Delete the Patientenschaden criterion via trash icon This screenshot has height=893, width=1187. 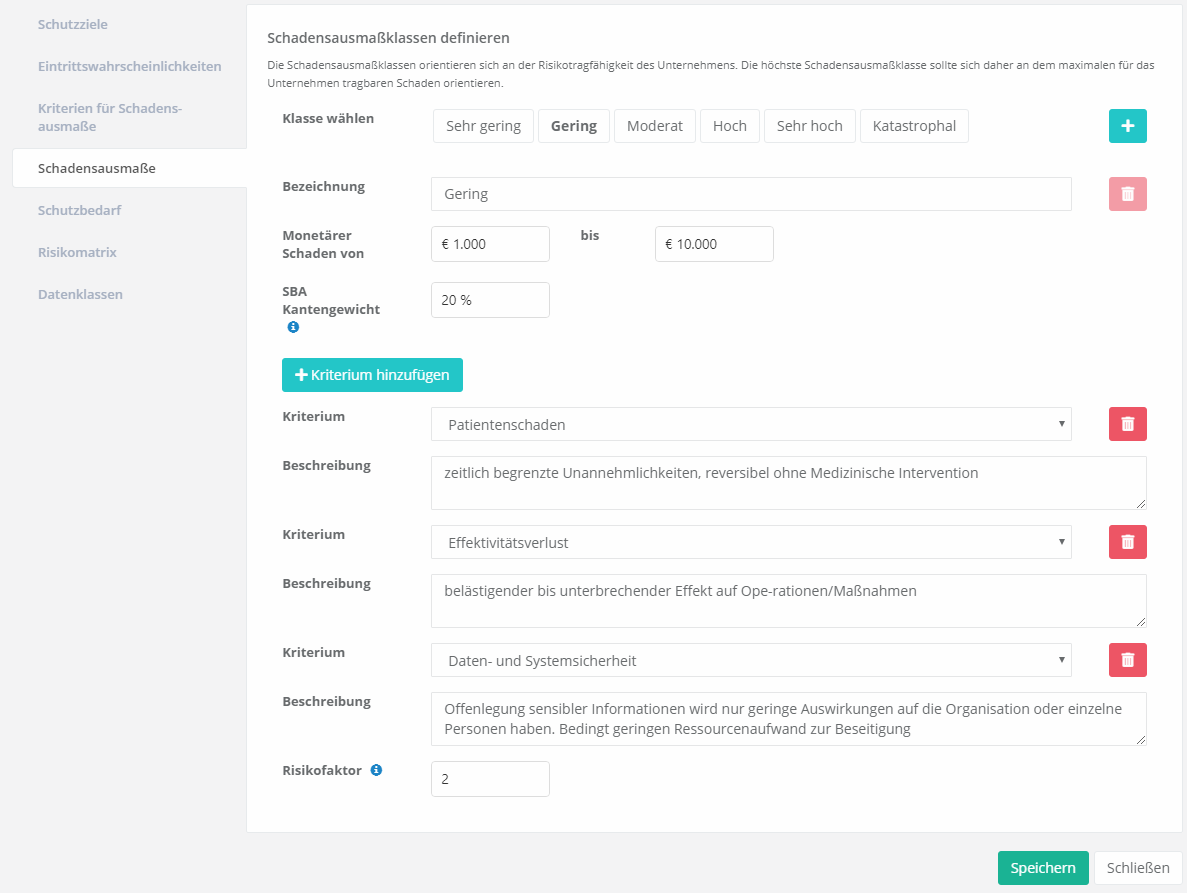(1127, 424)
